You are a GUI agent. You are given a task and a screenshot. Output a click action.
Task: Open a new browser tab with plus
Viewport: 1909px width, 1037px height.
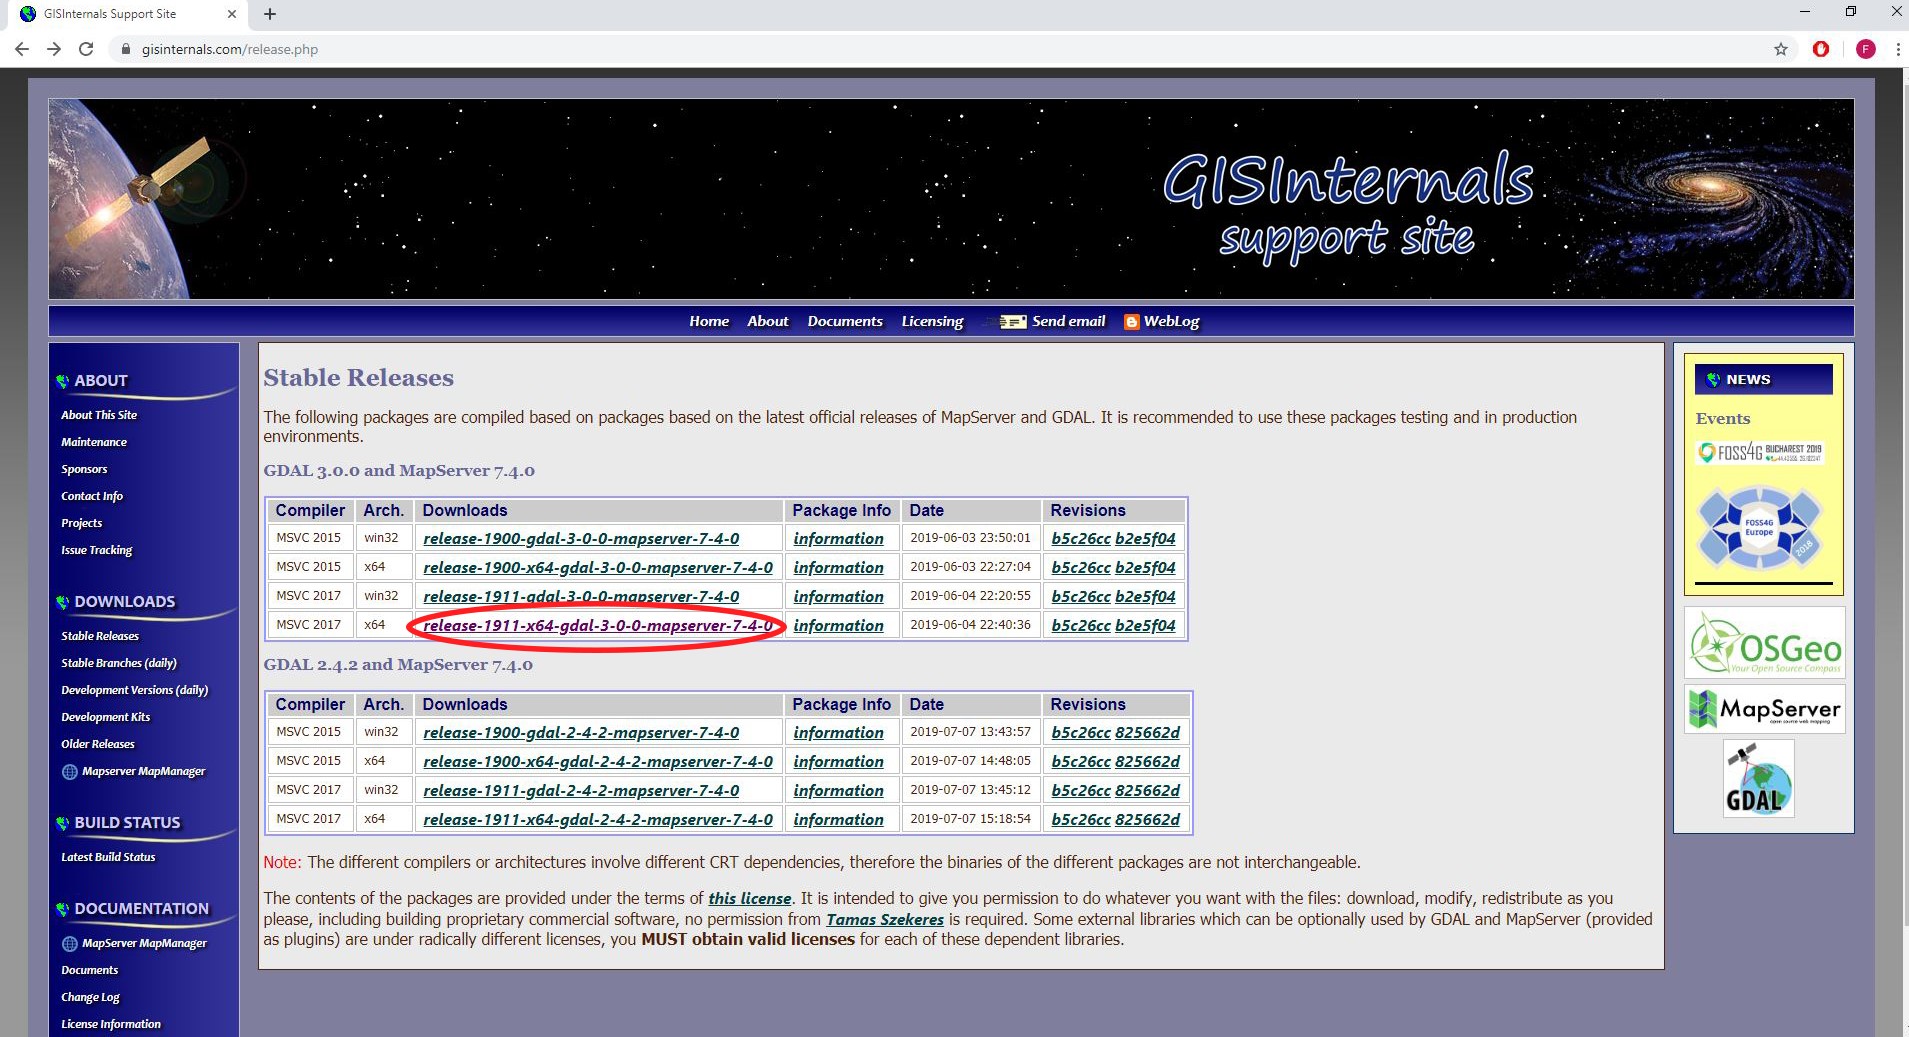pos(269,14)
